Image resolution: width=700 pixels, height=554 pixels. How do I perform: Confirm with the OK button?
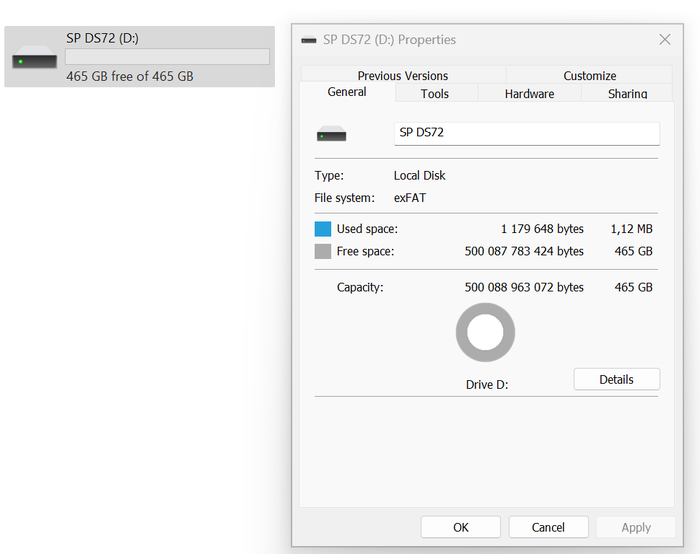point(460,527)
